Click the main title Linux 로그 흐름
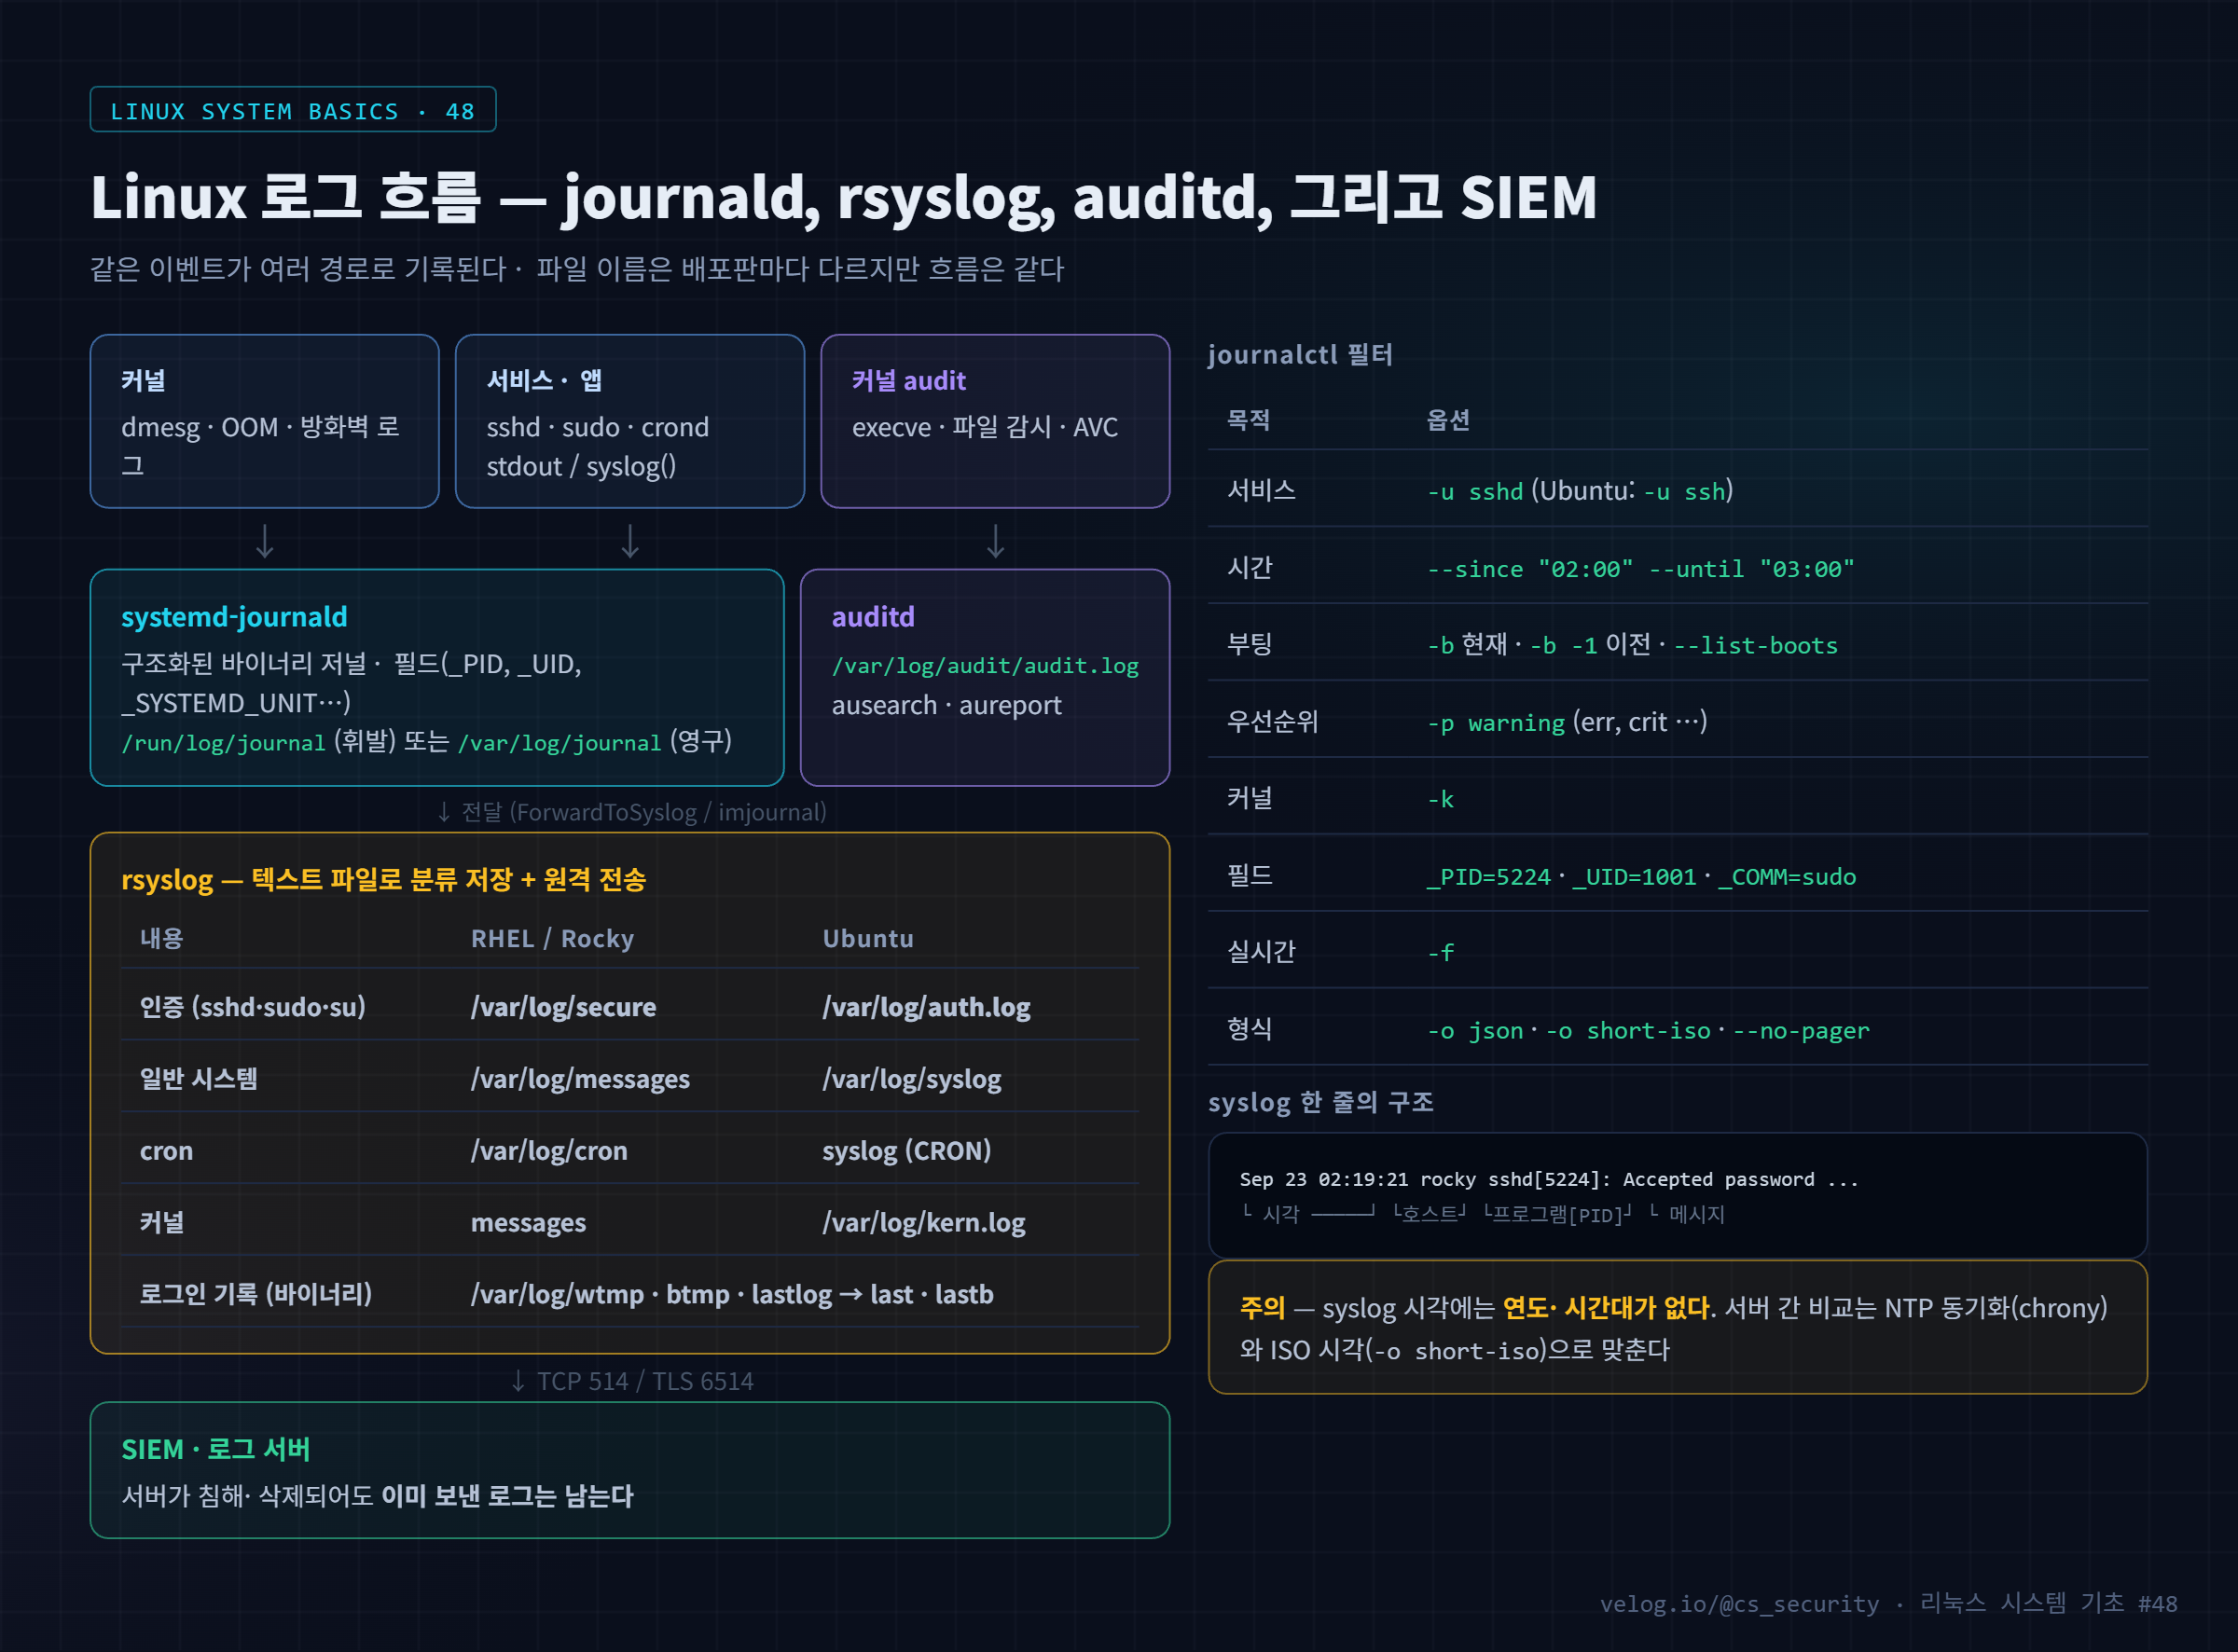 coord(843,197)
